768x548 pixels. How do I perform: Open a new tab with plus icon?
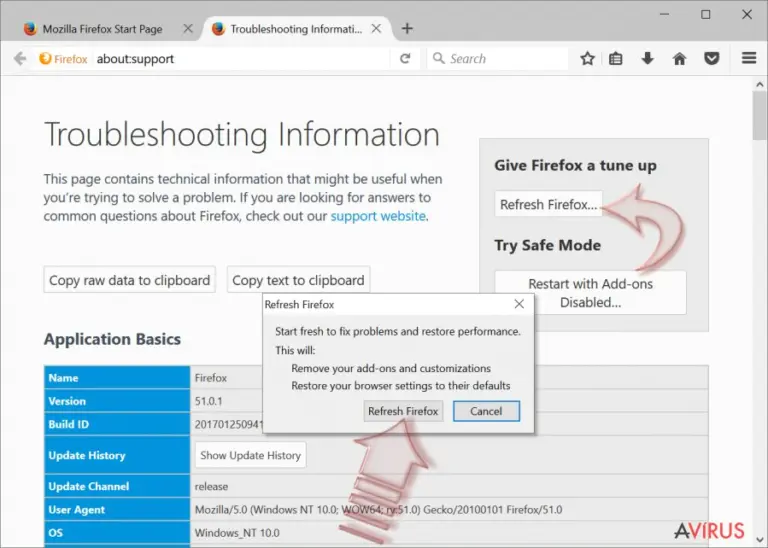407,28
